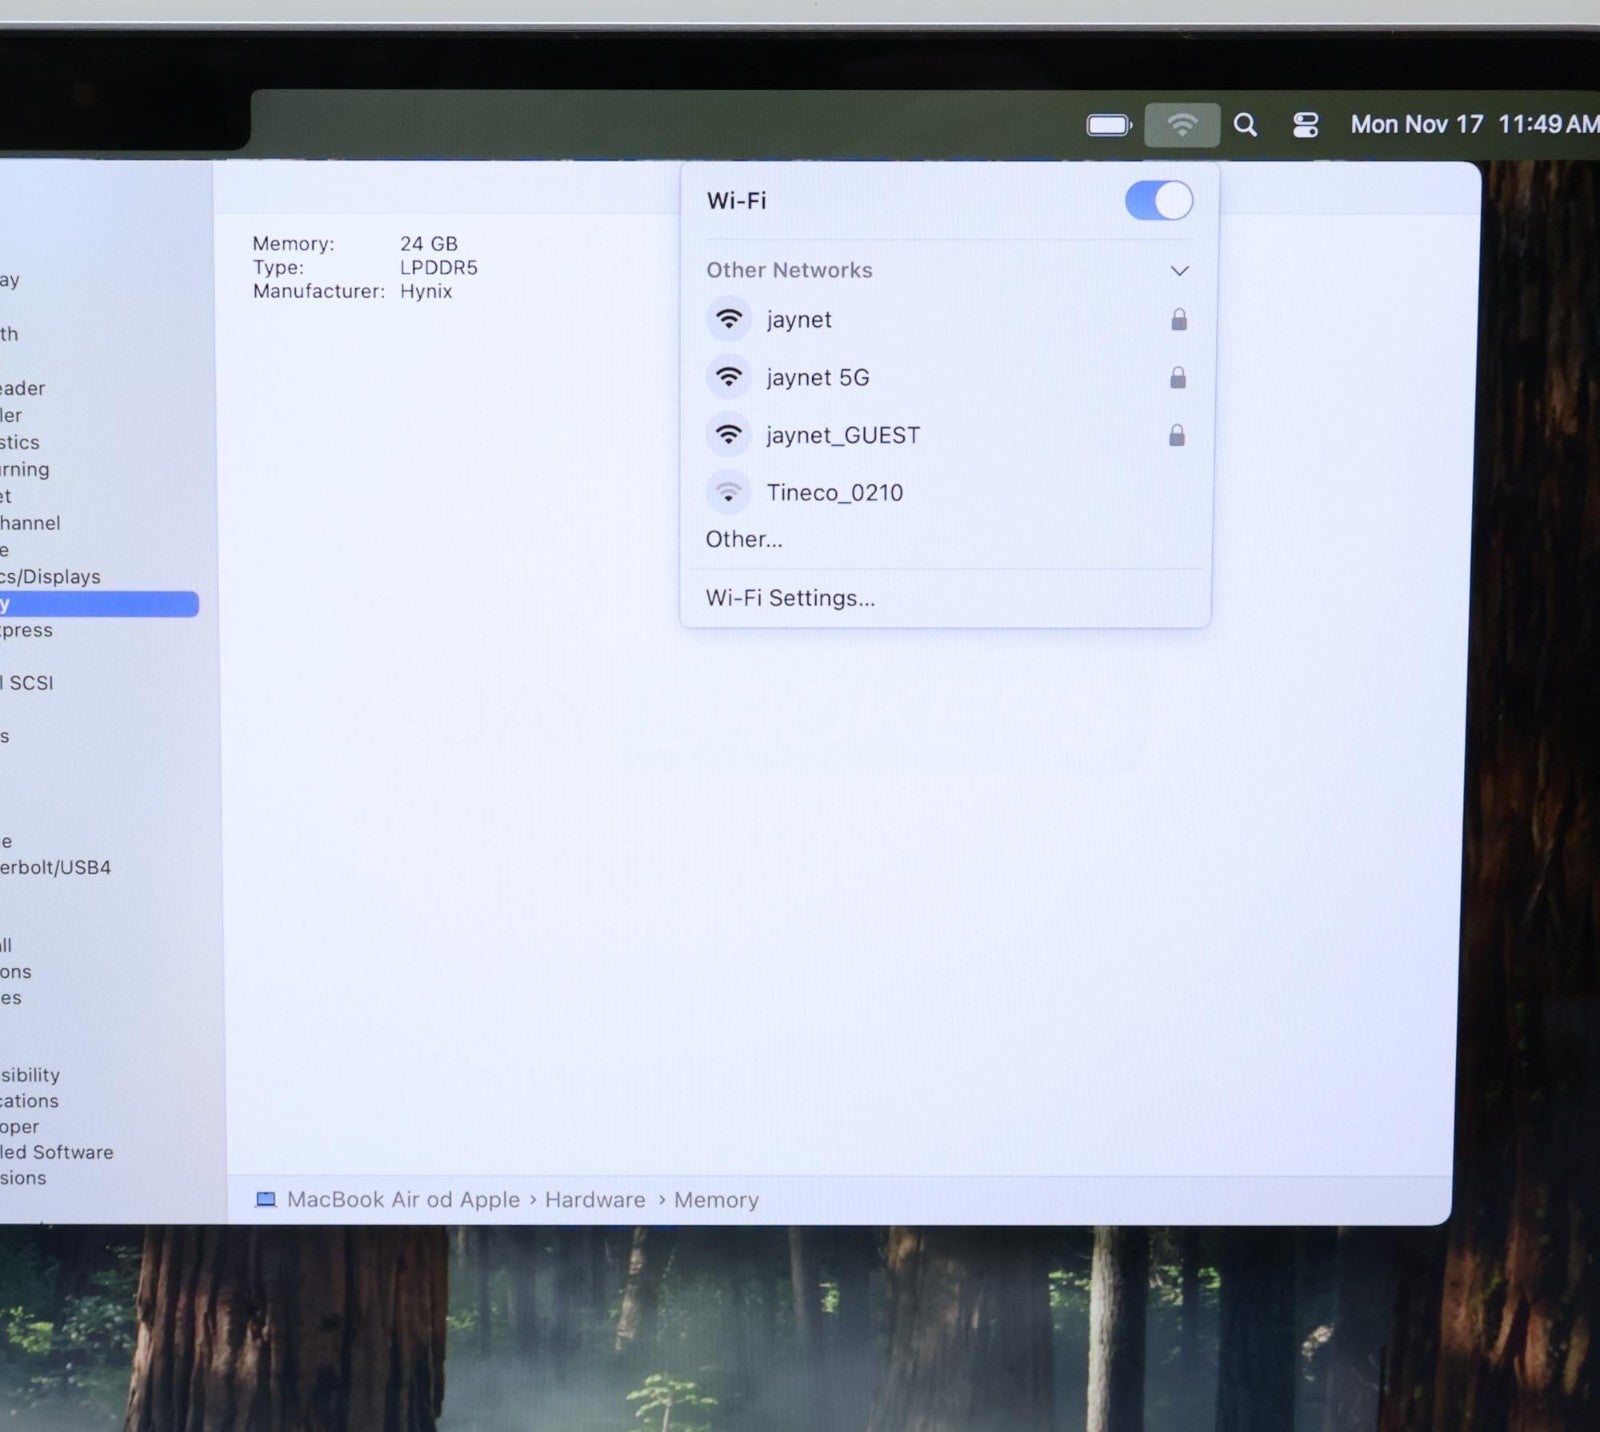Select the highlighted Memory sidebar item
1600x1432 pixels.
click(x=98, y=604)
